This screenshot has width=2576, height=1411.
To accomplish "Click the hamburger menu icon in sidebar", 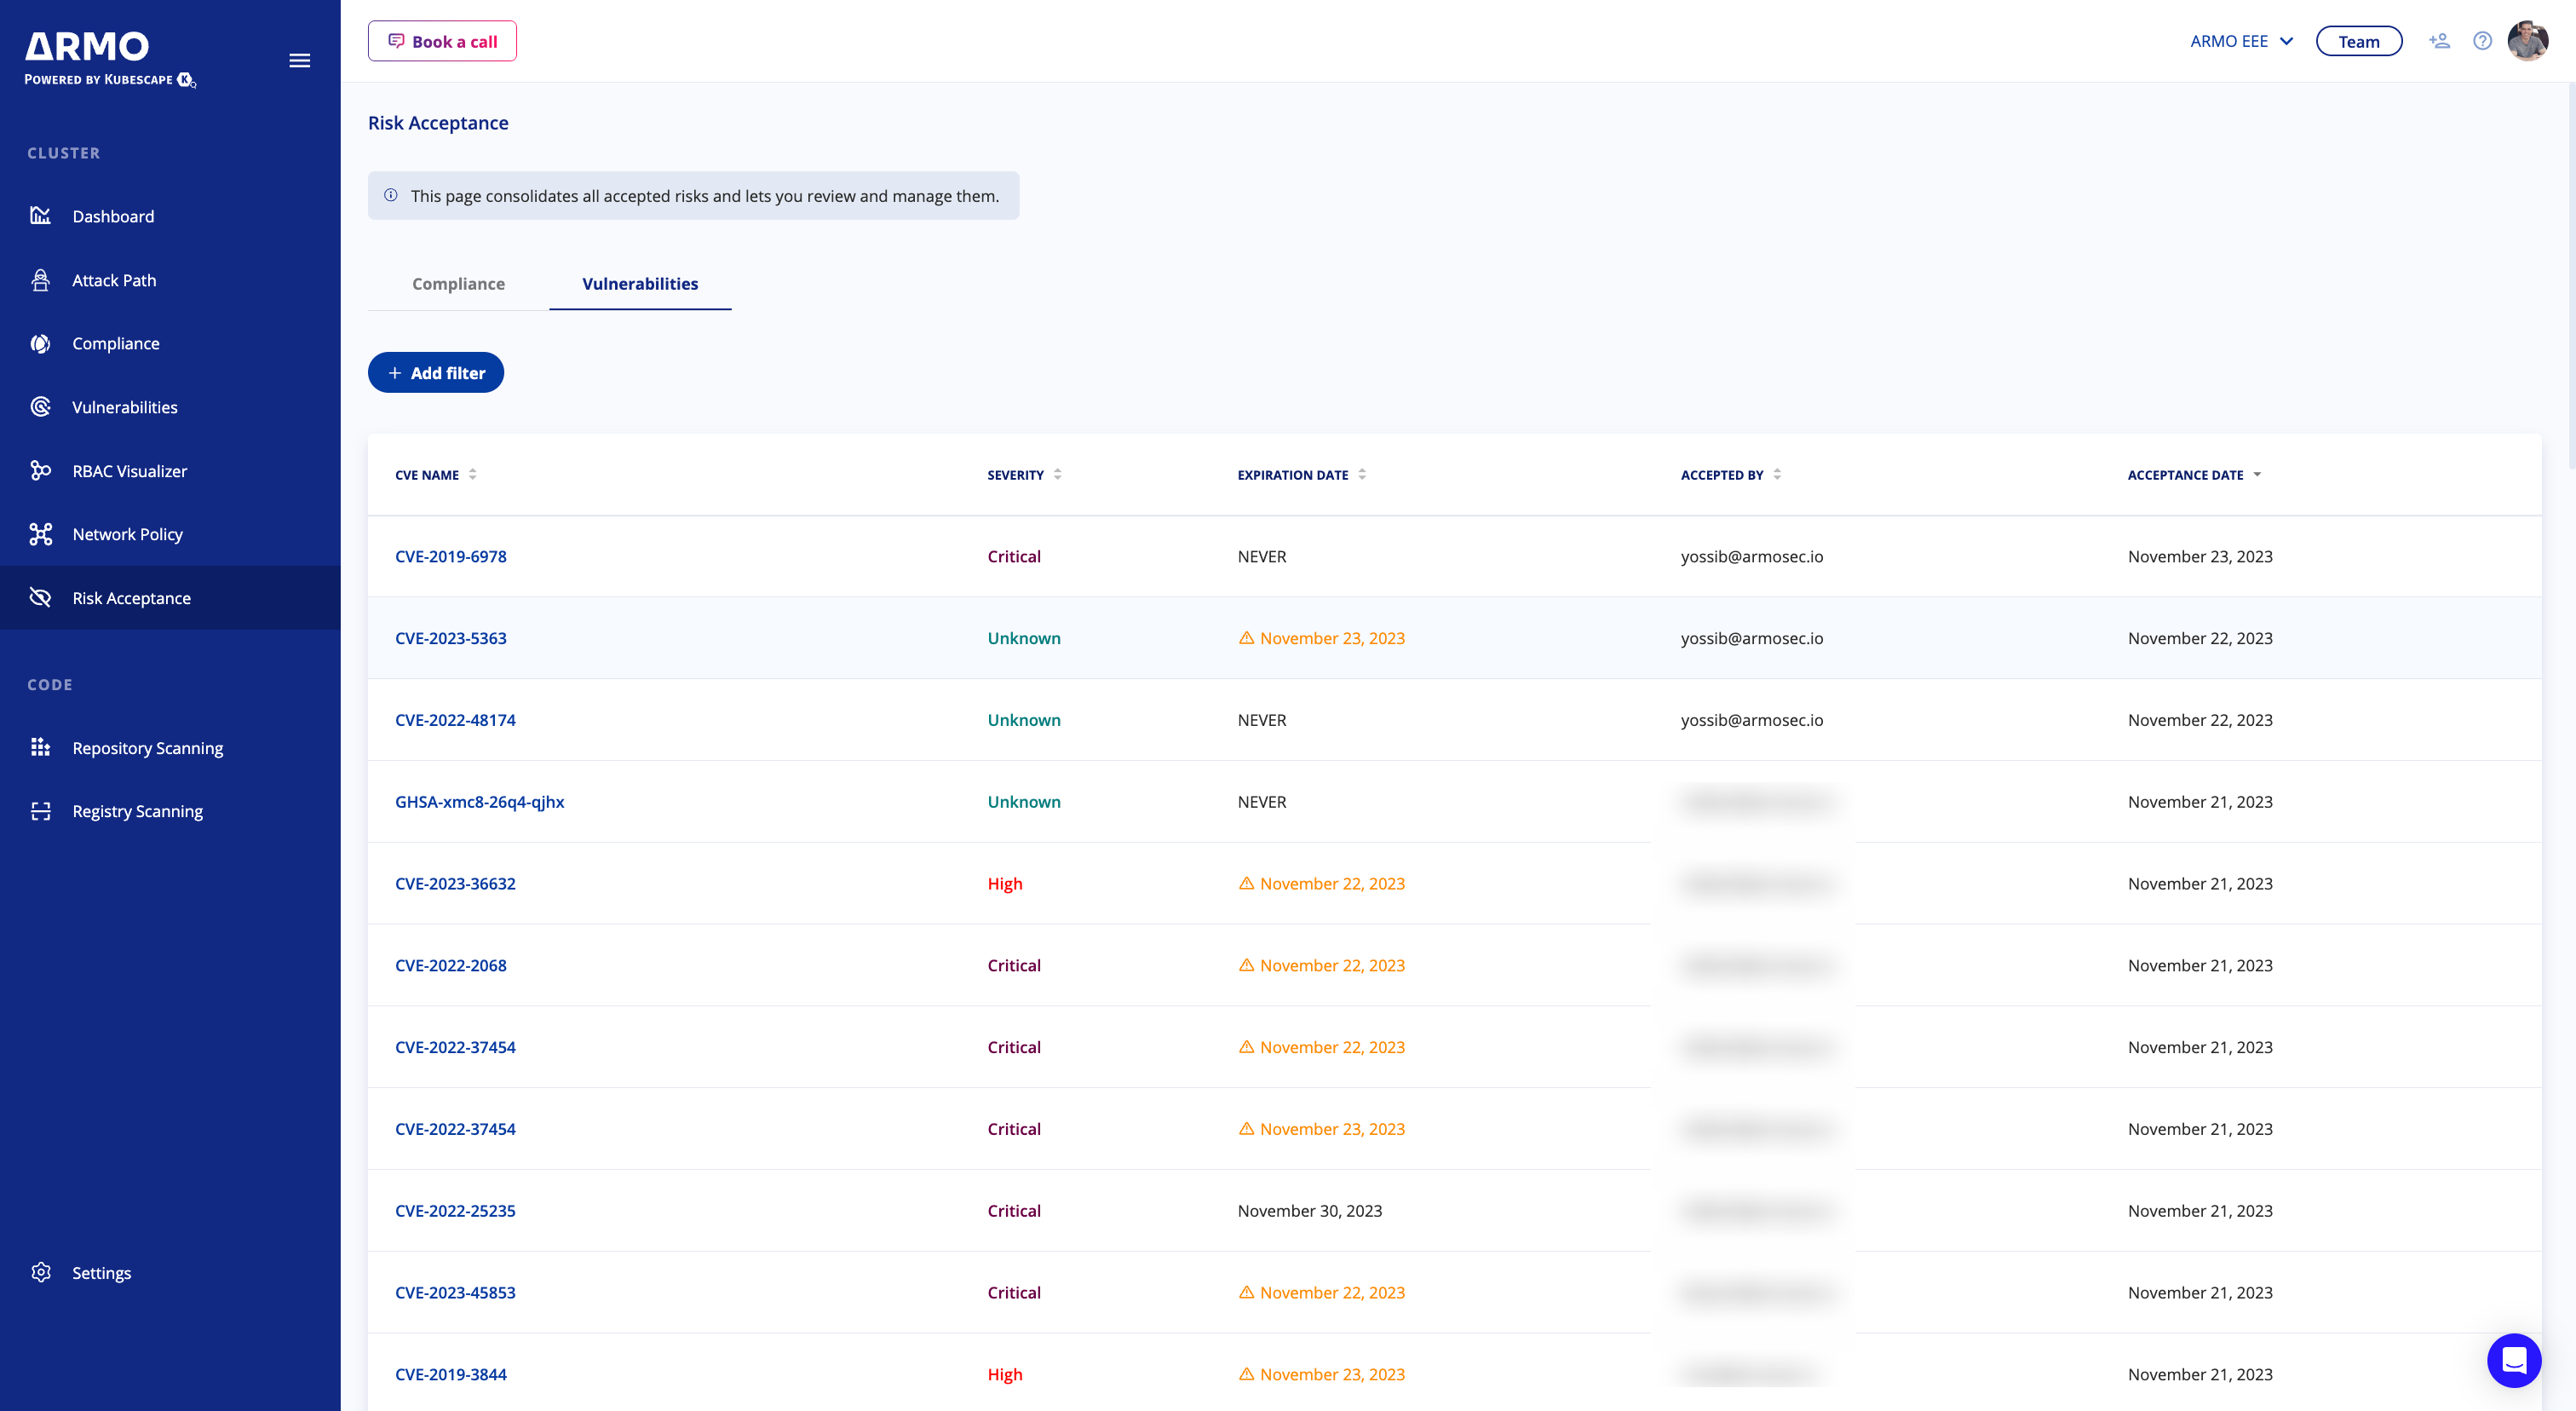I will click(x=299, y=61).
